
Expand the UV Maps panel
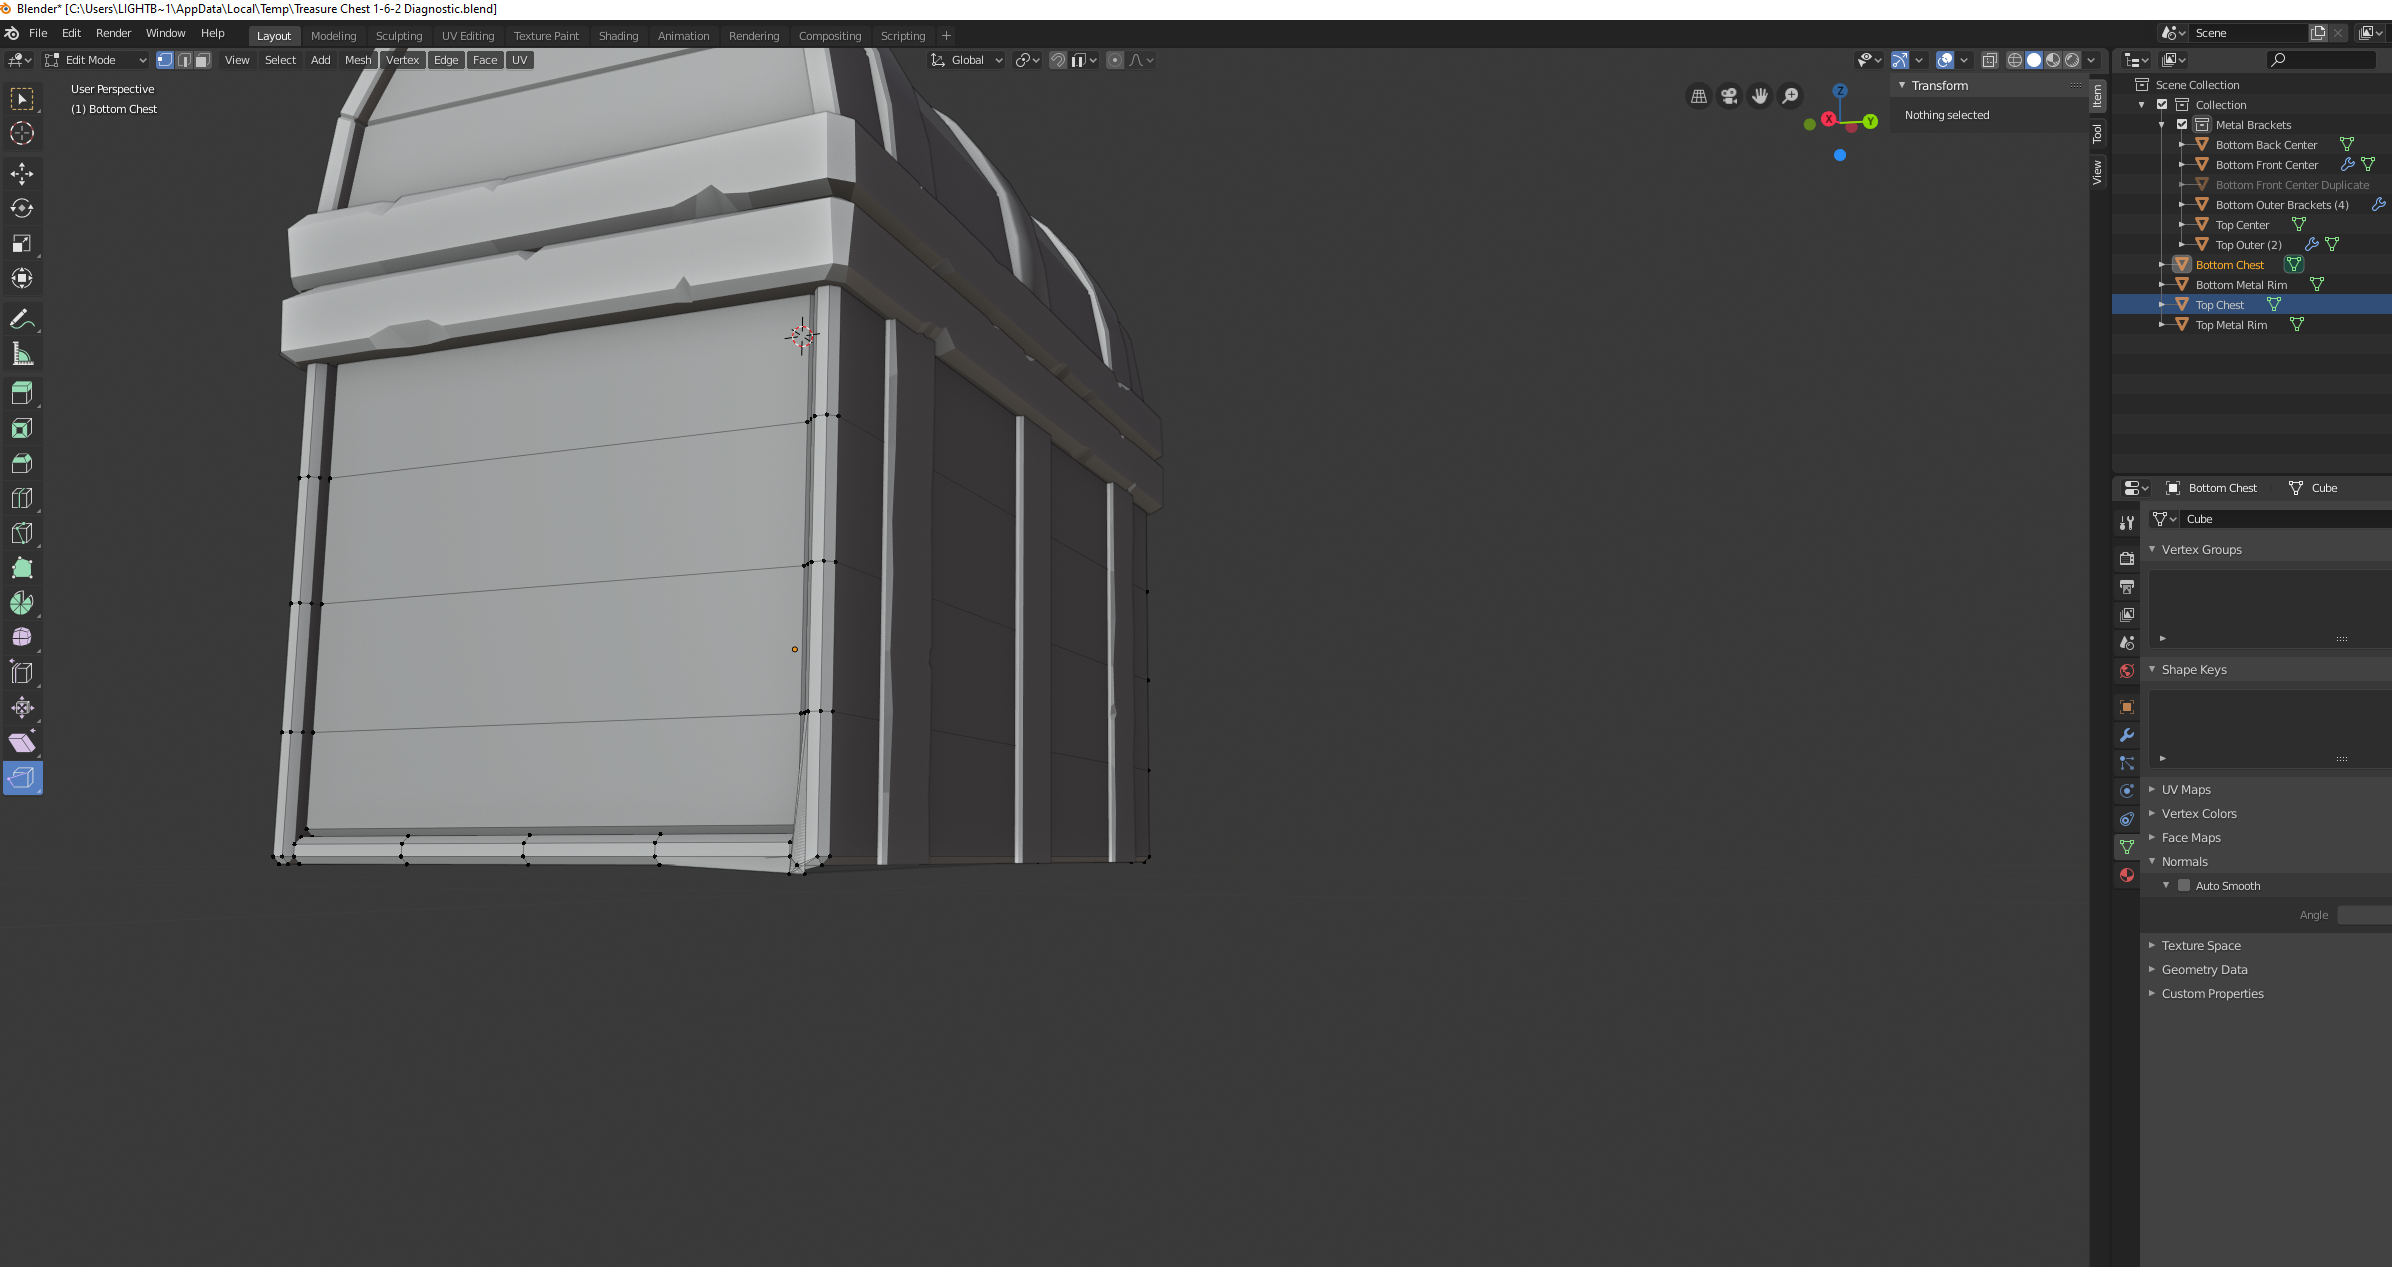2186,790
